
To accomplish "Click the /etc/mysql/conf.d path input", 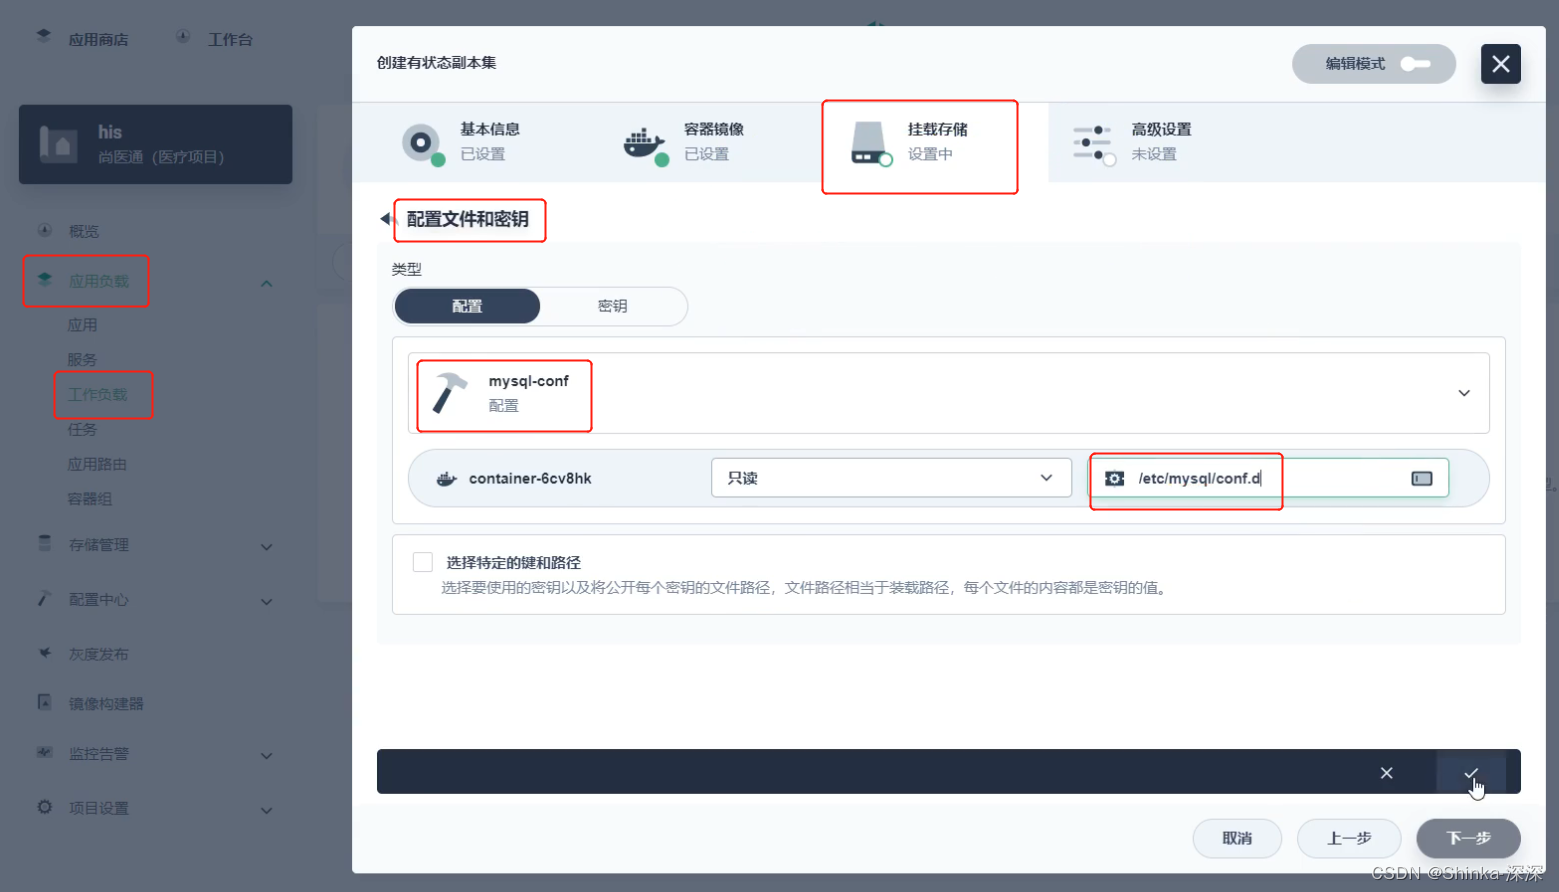I will click(x=1268, y=478).
